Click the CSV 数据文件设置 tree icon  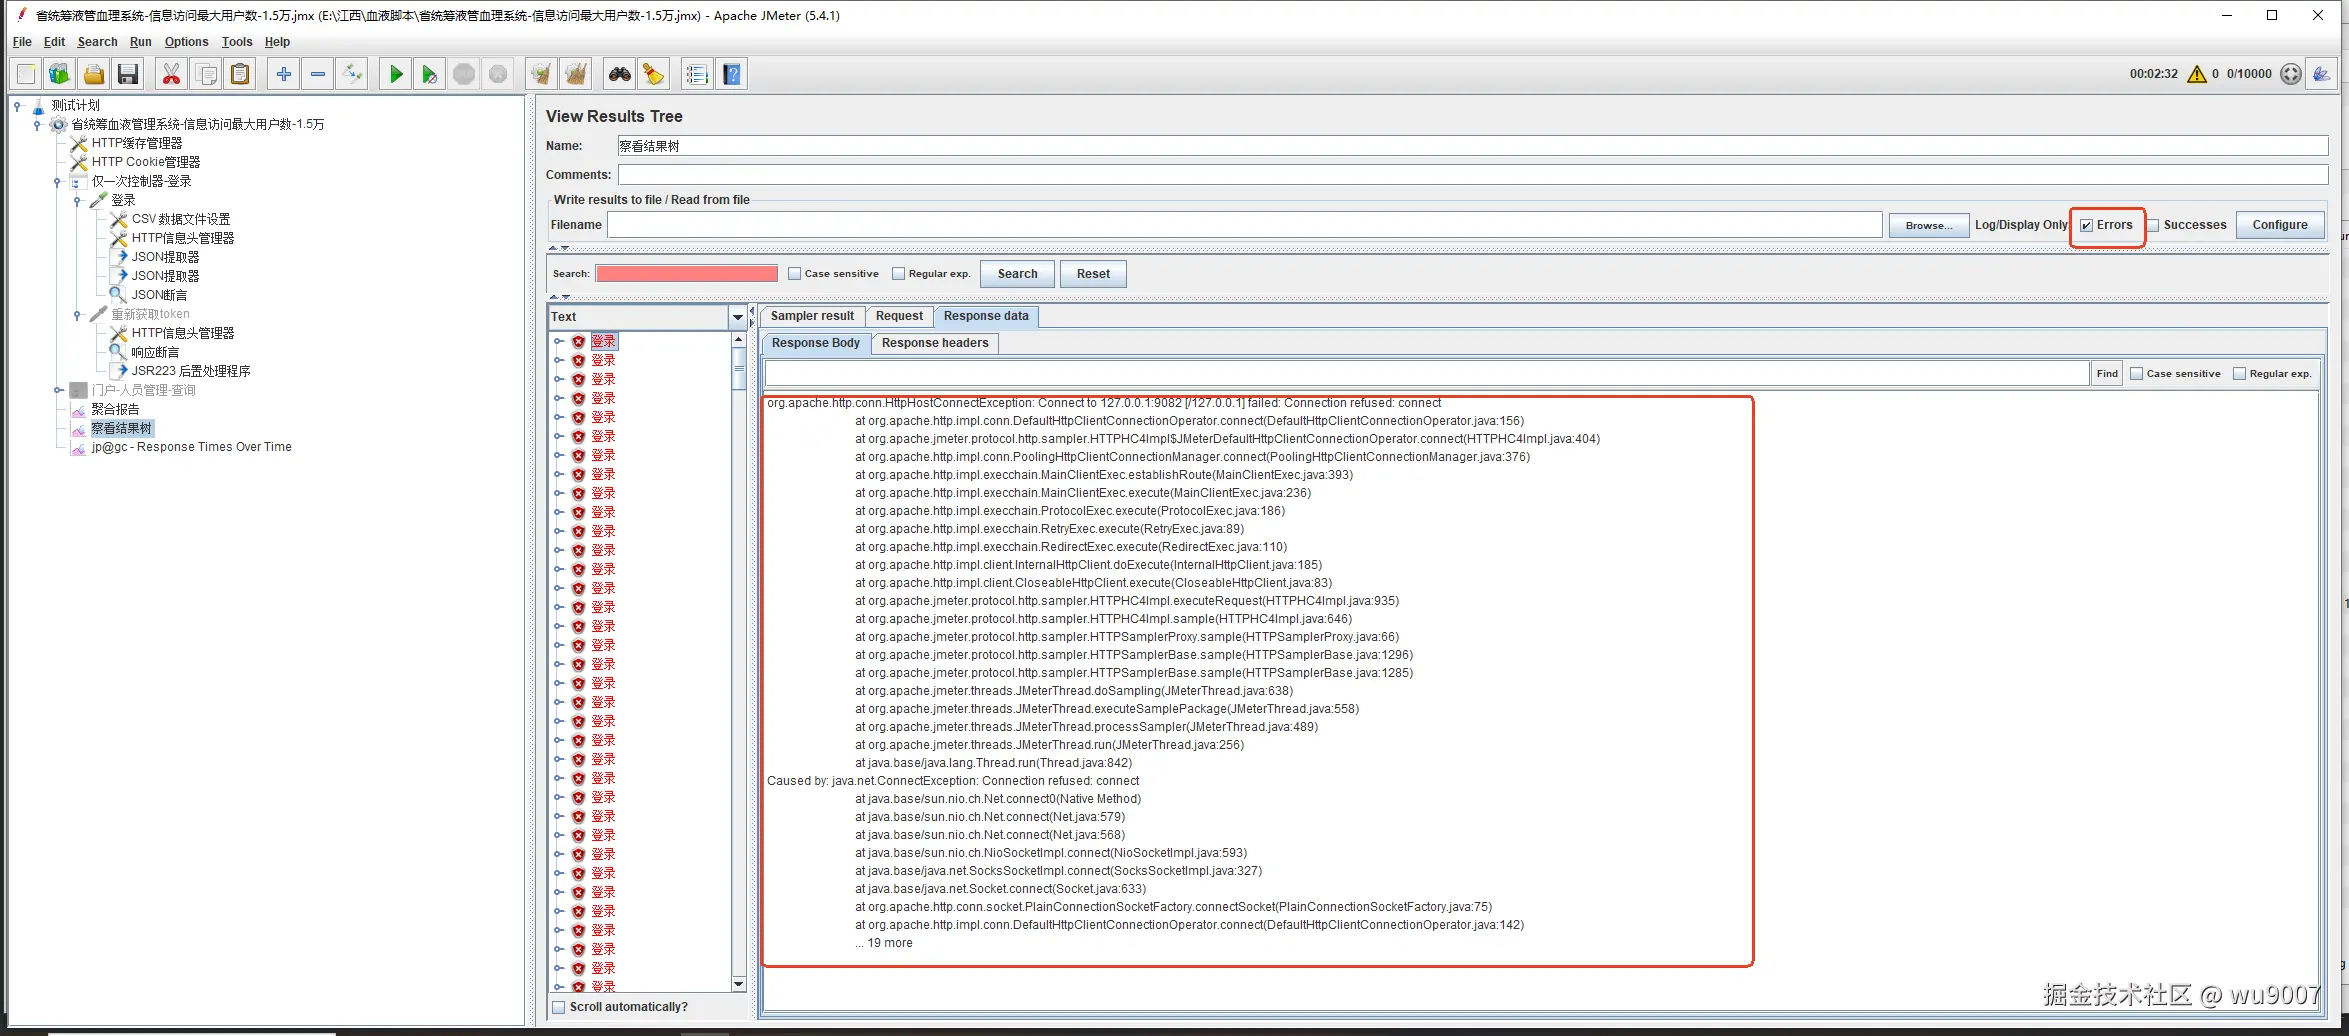coord(119,219)
